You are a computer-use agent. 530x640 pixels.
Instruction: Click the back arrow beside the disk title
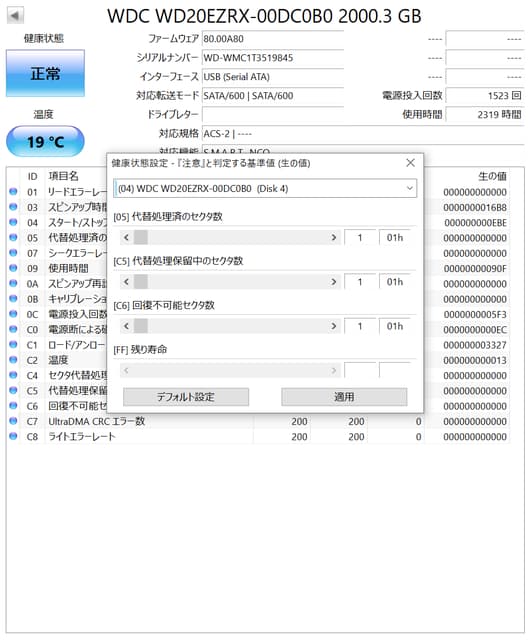click(x=16, y=16)
